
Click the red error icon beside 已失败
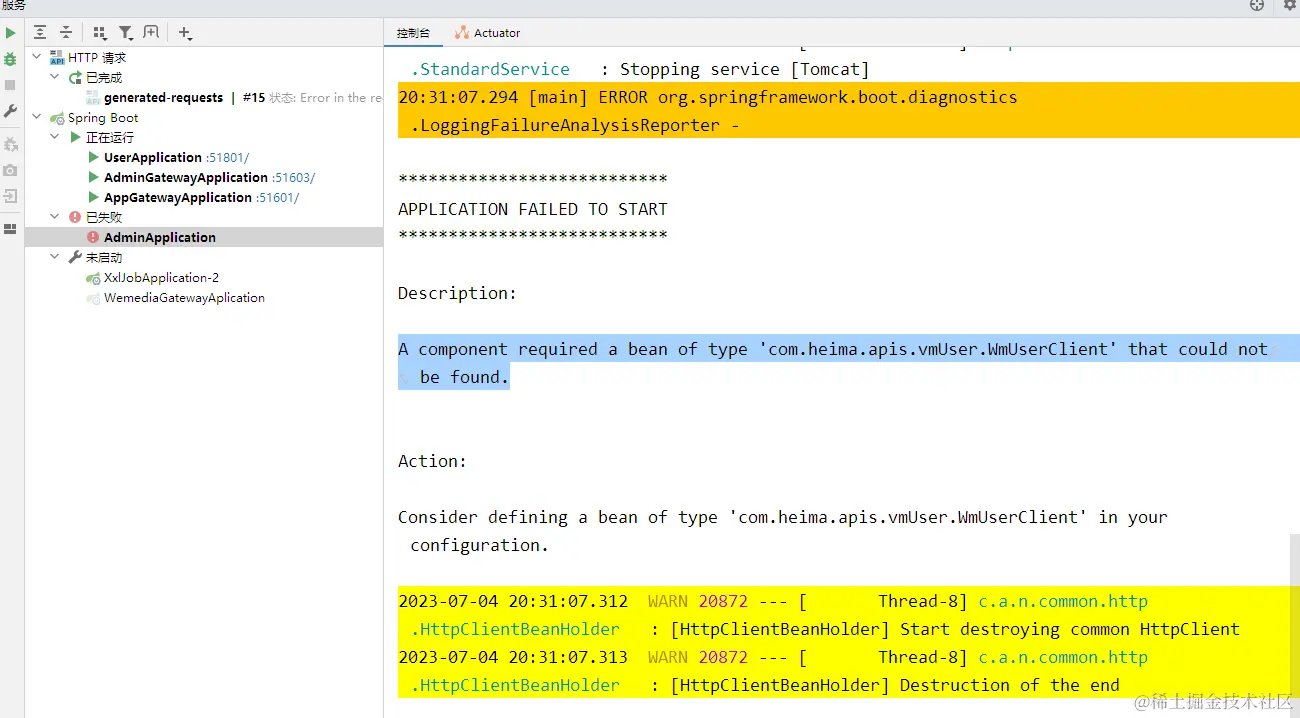coord(75,217)
